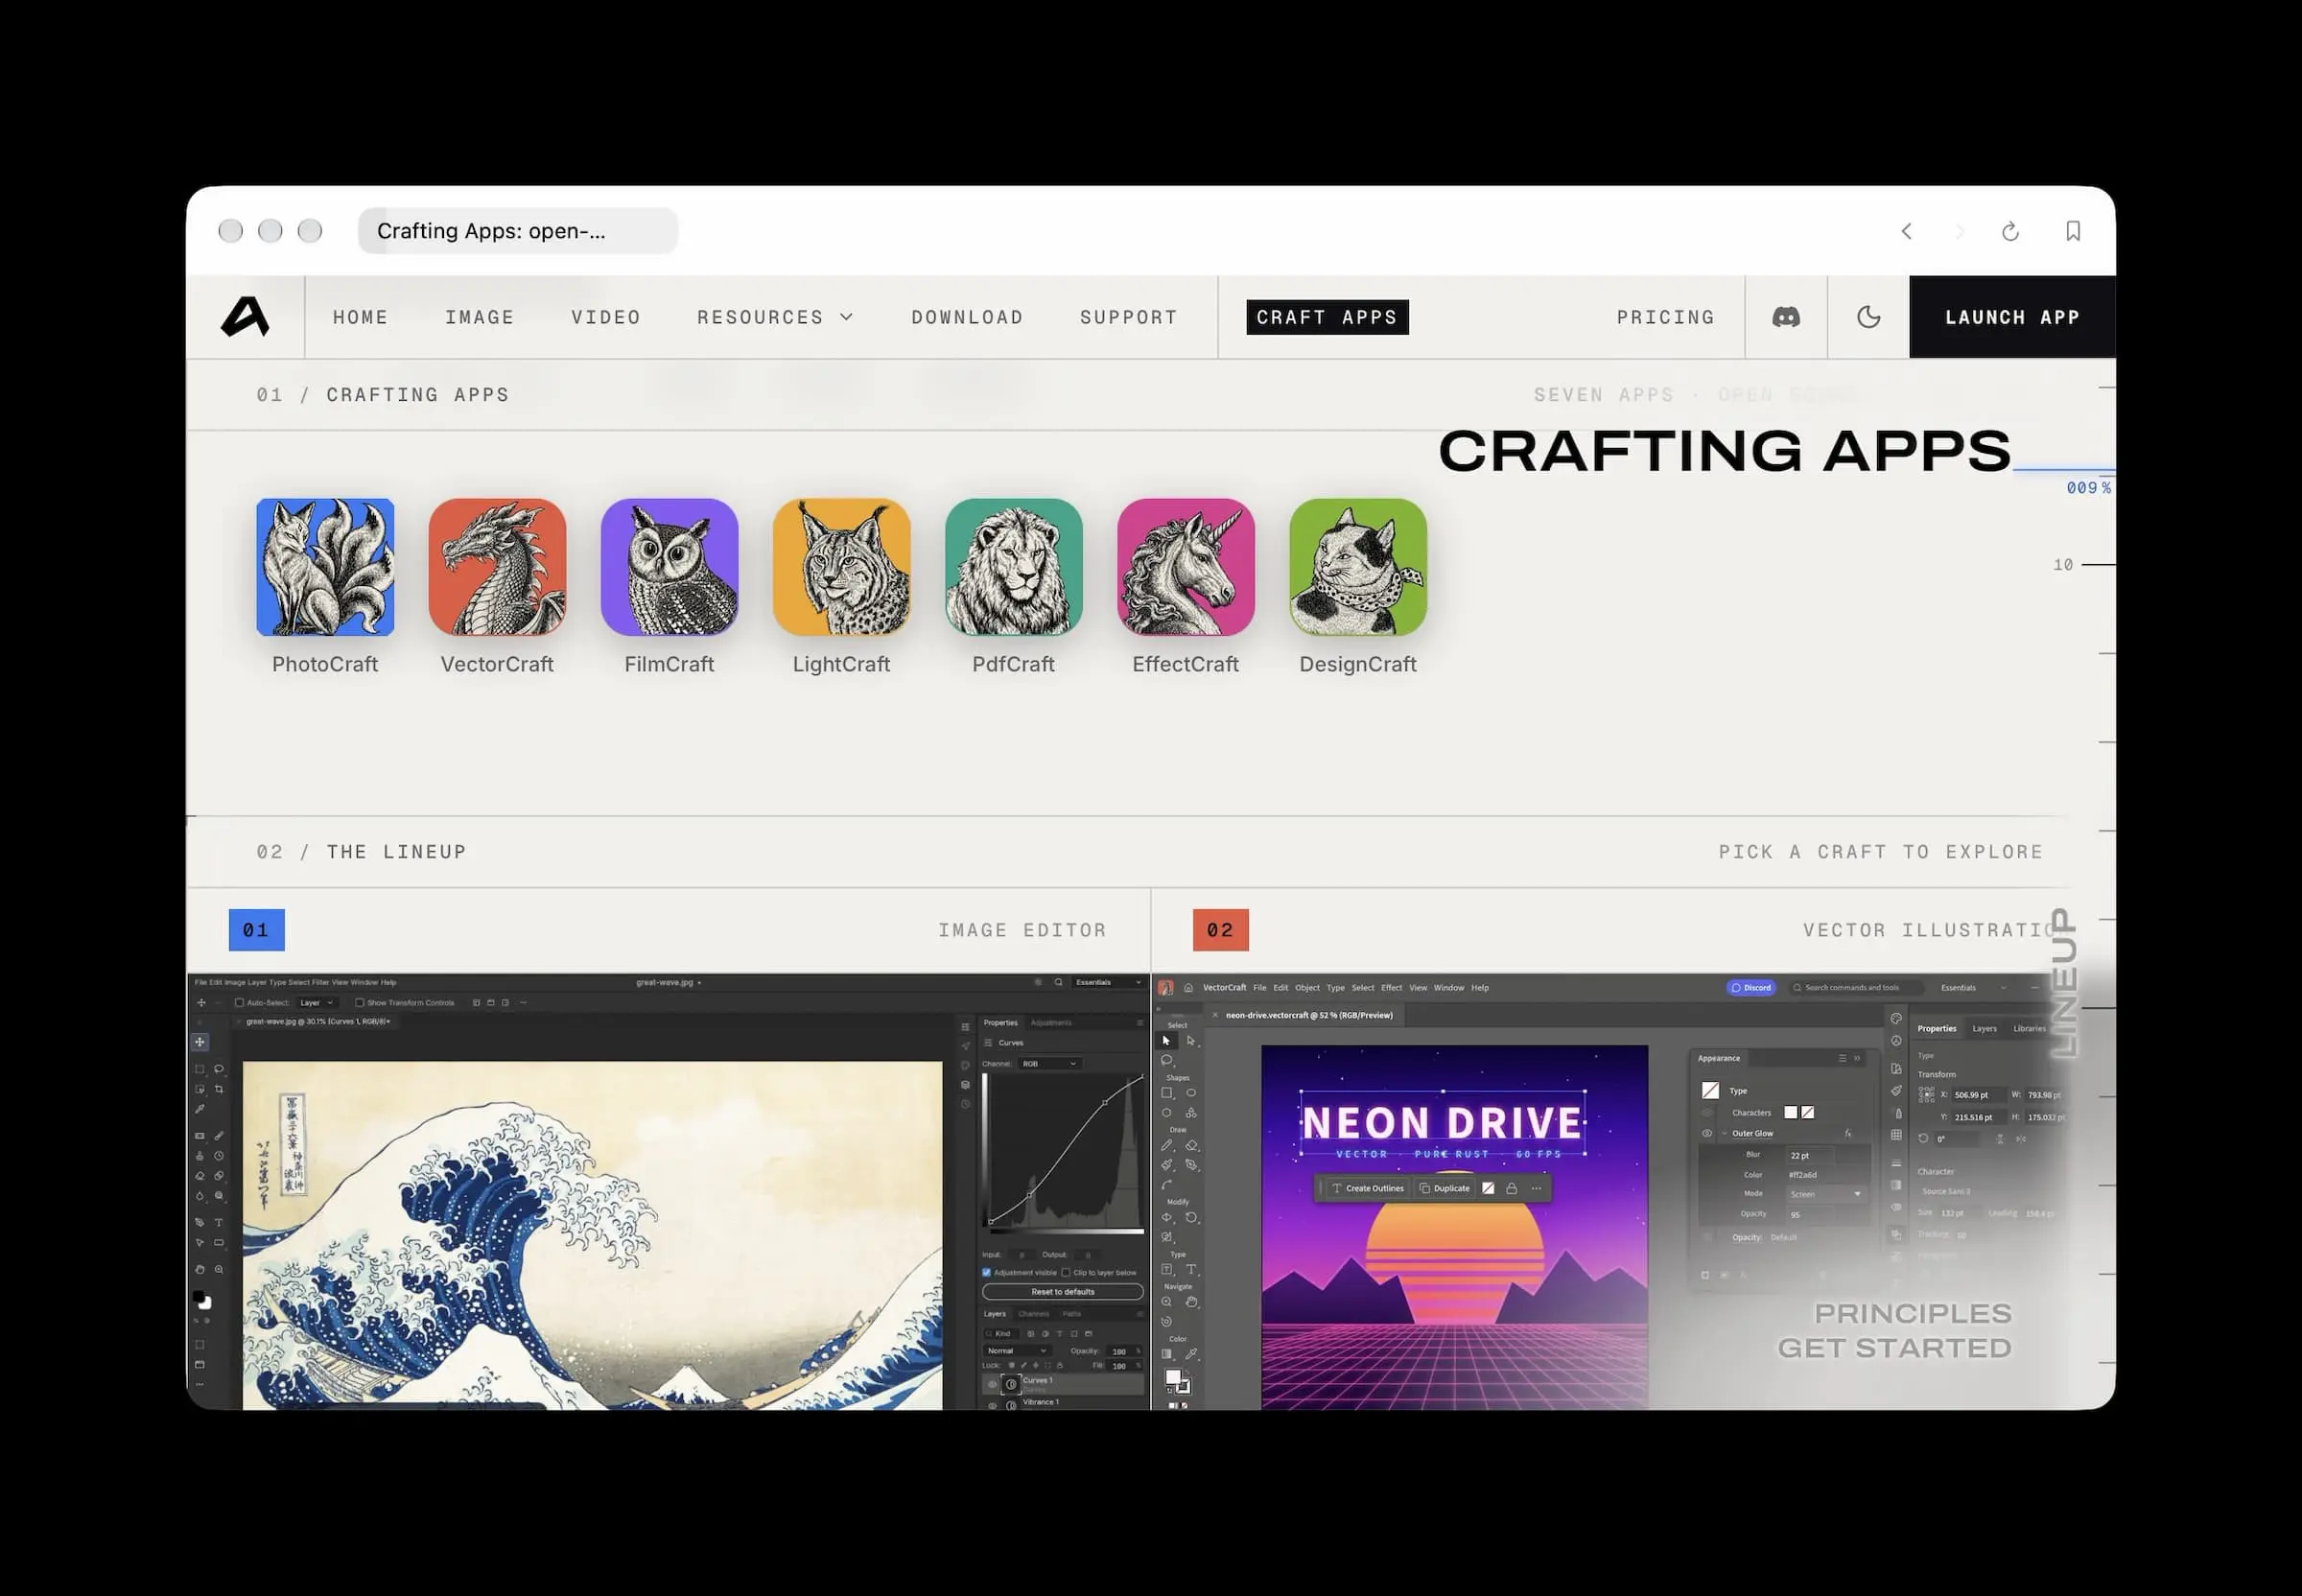Open the LightCraft lynx app icon

pyautogui.click(x=841, y=567)
